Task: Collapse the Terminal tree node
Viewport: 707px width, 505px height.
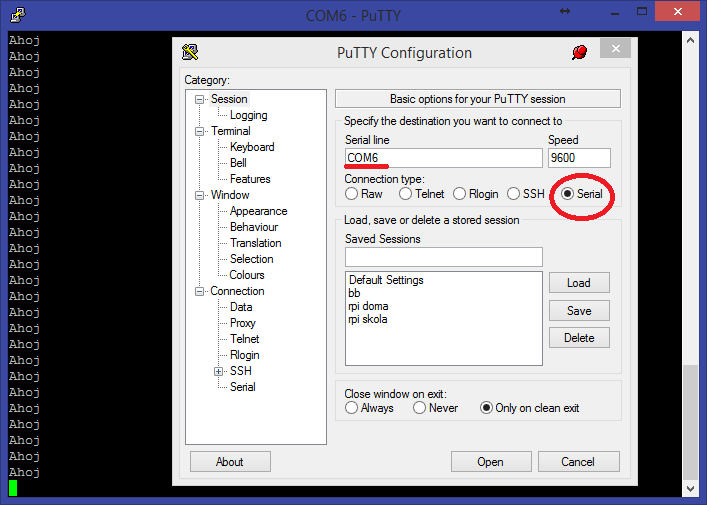Action: pyautogui.click(x=199, y=132)
